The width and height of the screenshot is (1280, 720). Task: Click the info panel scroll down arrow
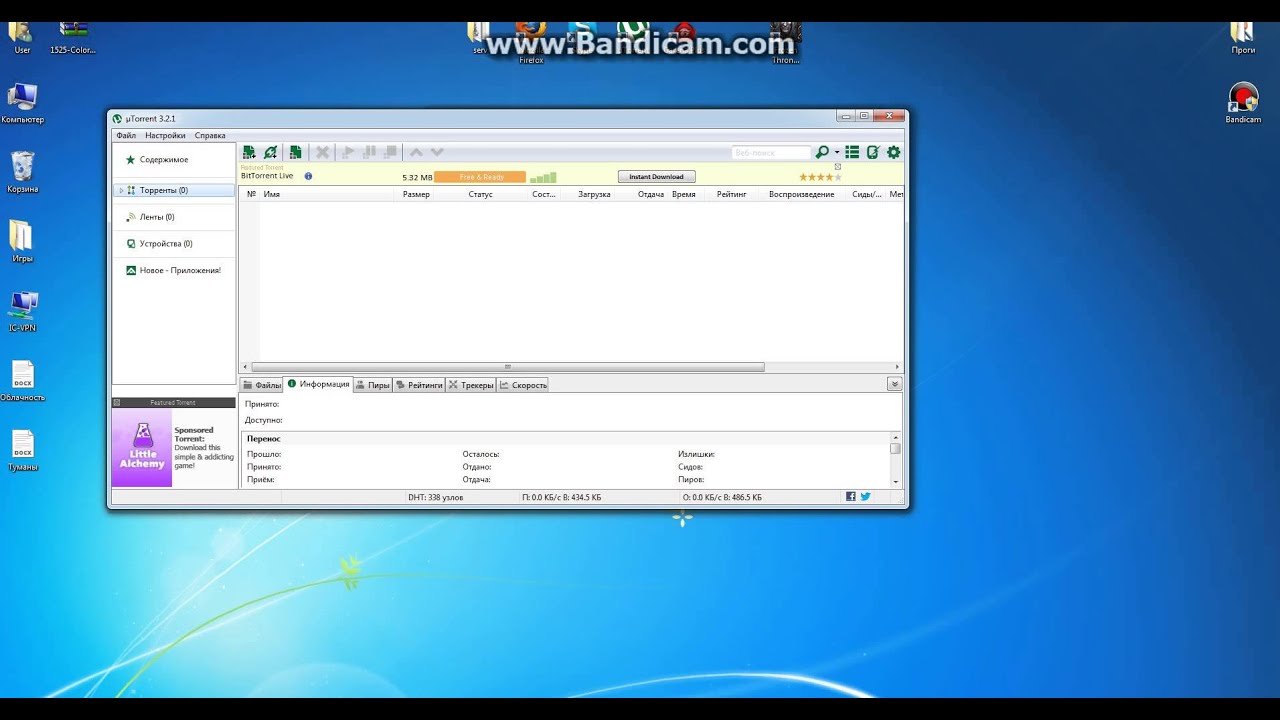tap(895, 481)
